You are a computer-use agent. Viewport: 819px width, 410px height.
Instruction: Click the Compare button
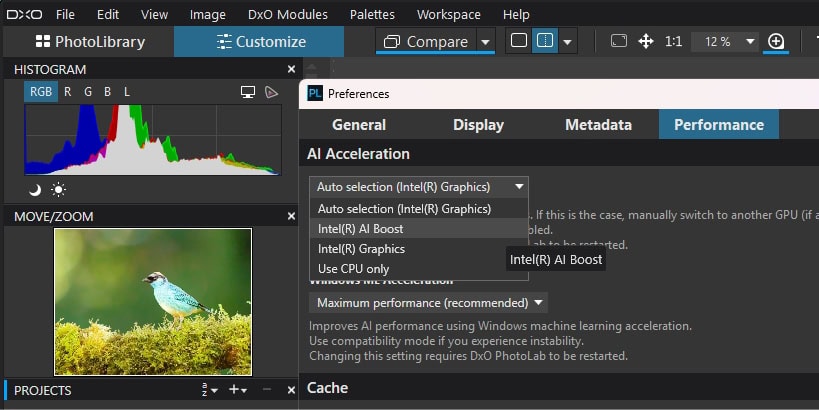click(x=426, y=41)
